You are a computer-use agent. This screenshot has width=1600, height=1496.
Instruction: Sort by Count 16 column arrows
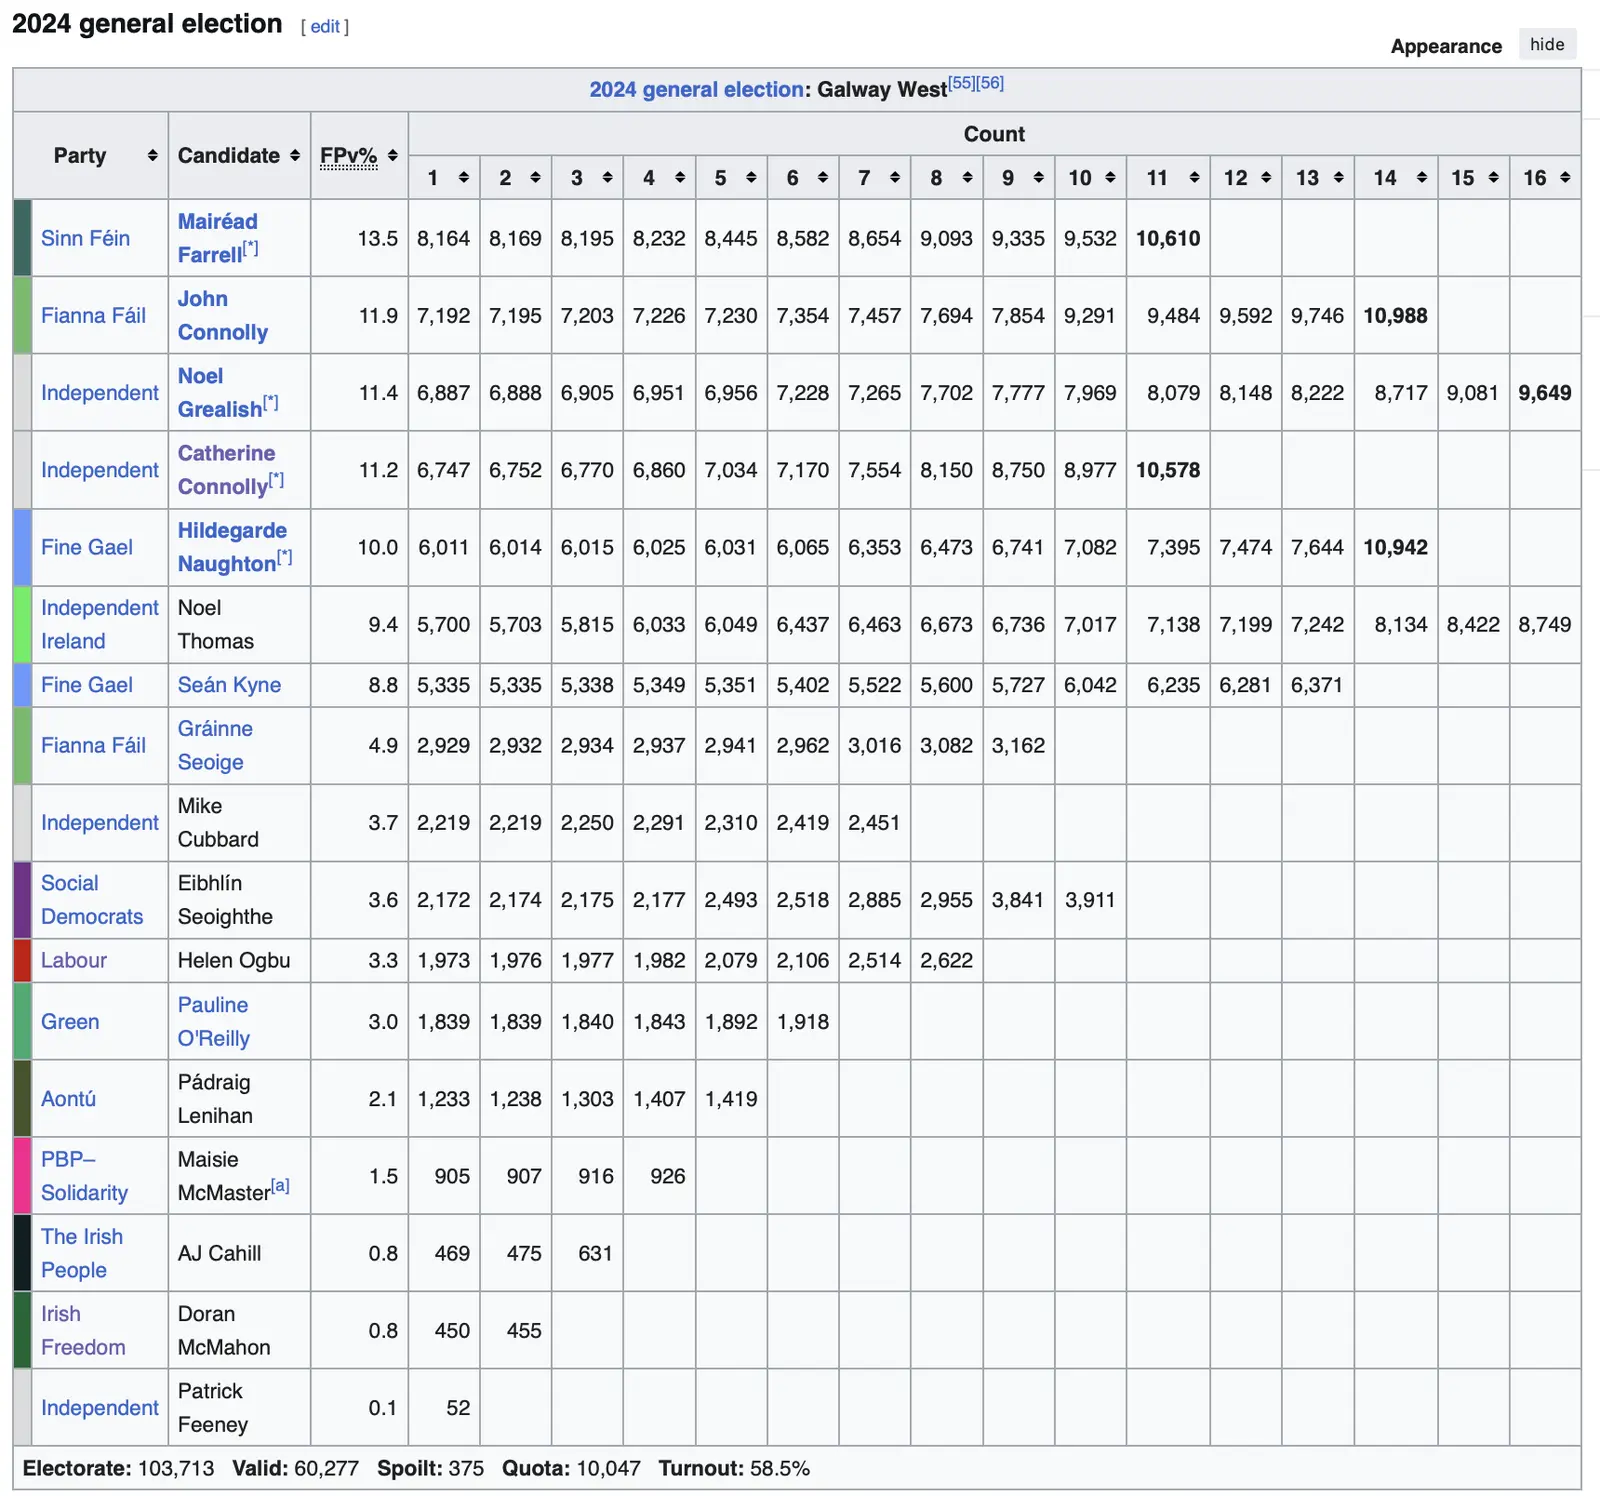1565,178
